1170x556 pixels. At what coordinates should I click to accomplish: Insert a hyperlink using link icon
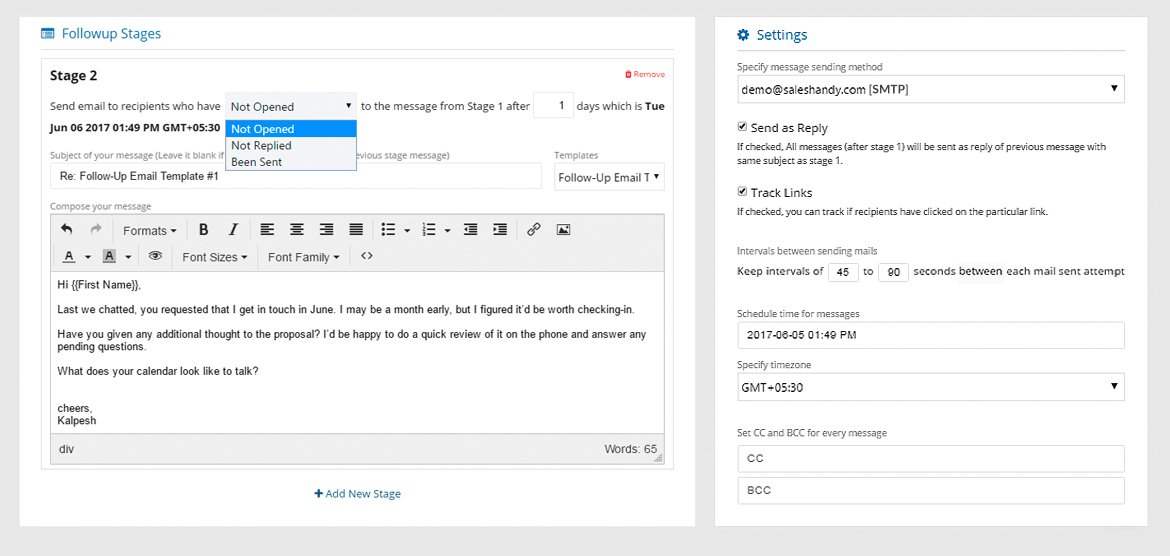coord(534,230)
